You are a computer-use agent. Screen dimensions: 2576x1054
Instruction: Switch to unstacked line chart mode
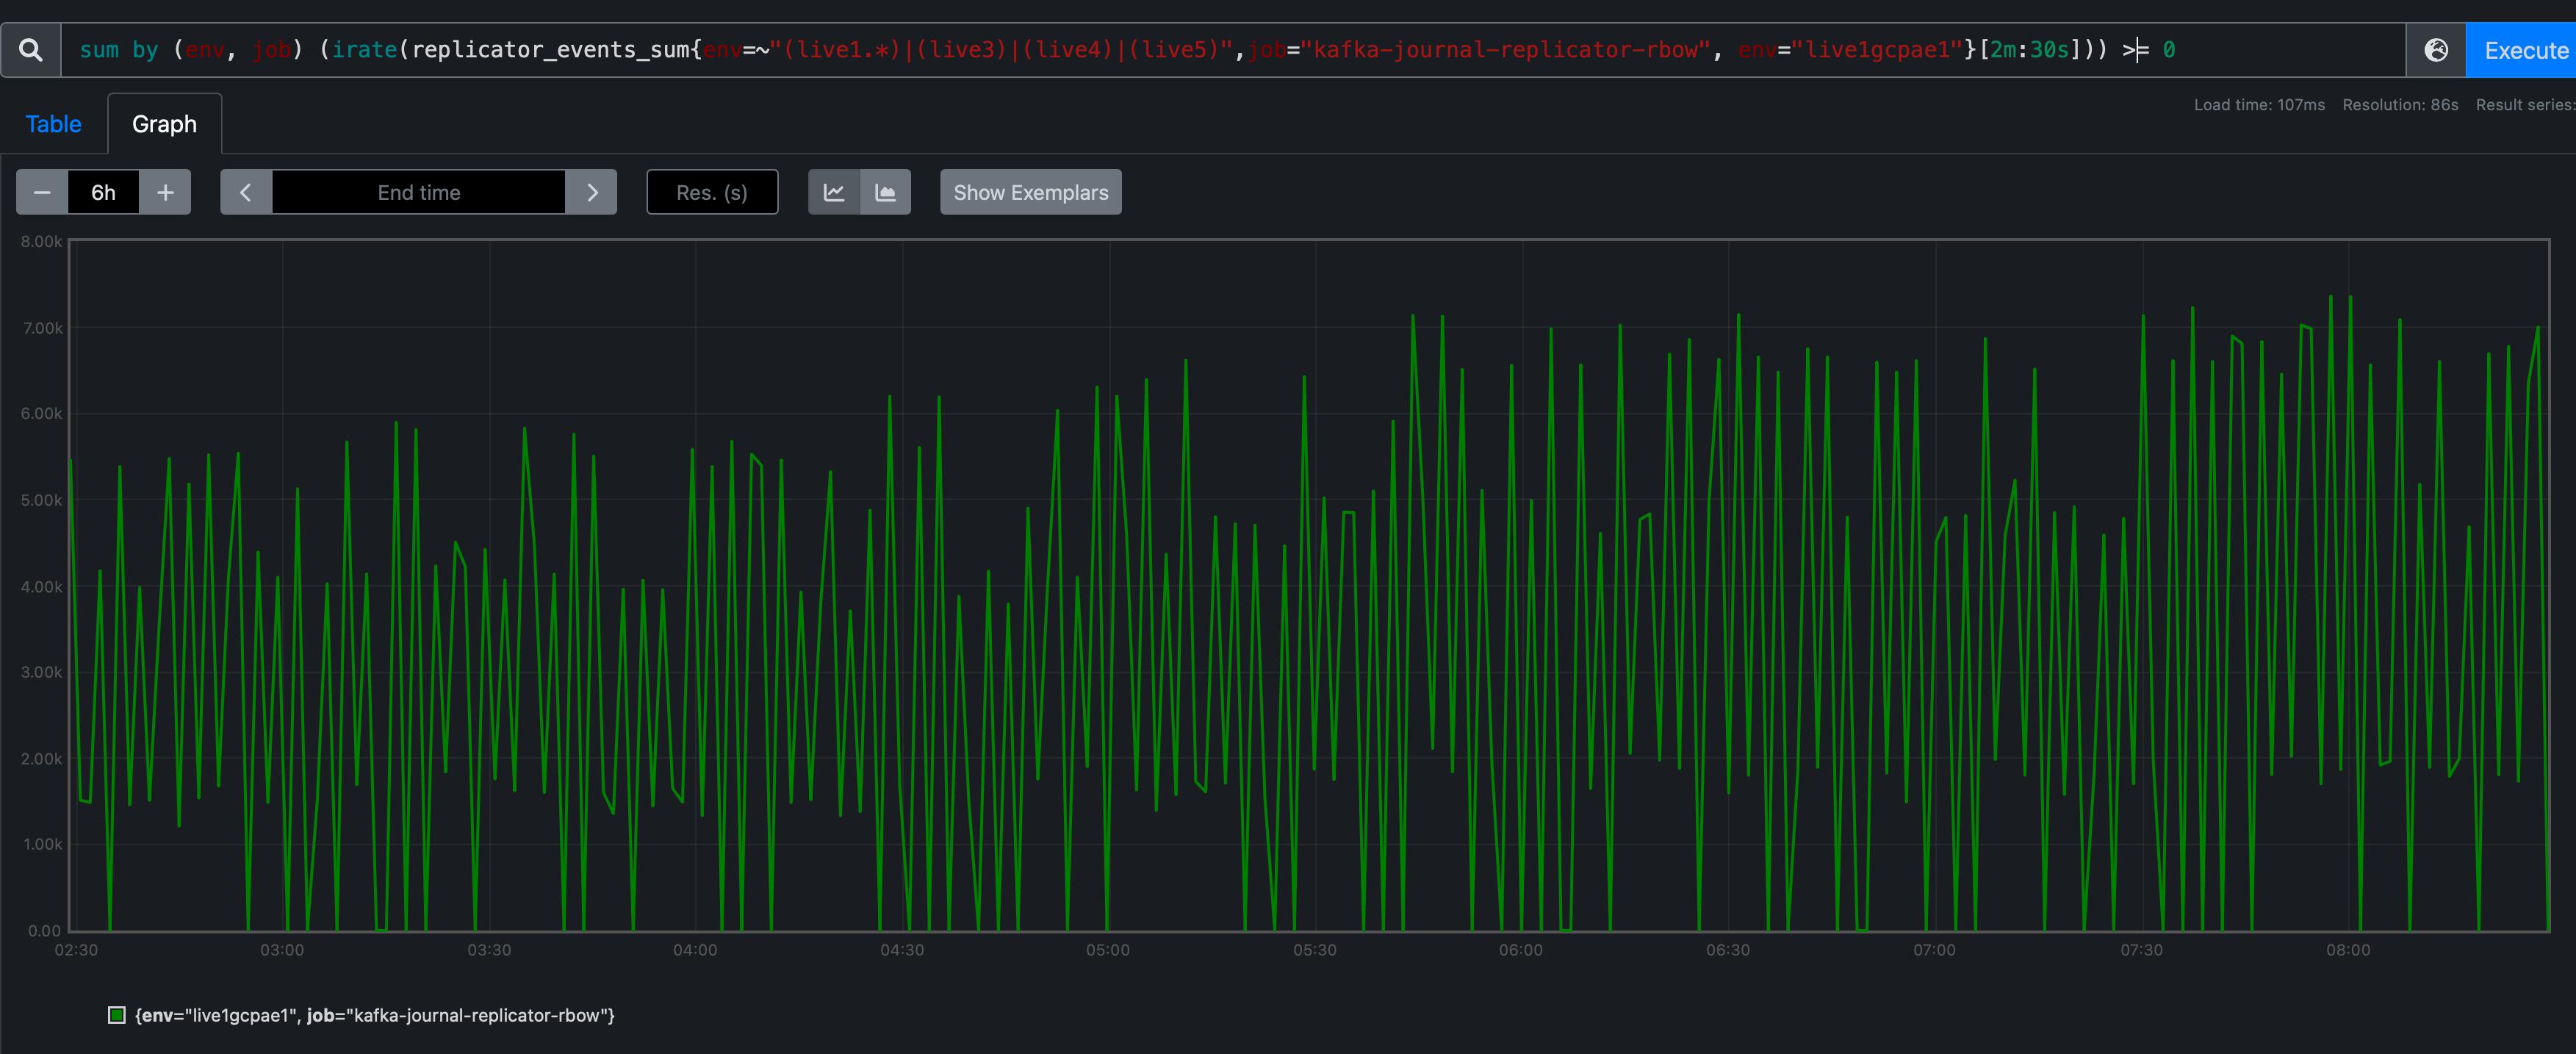[834, 192]
